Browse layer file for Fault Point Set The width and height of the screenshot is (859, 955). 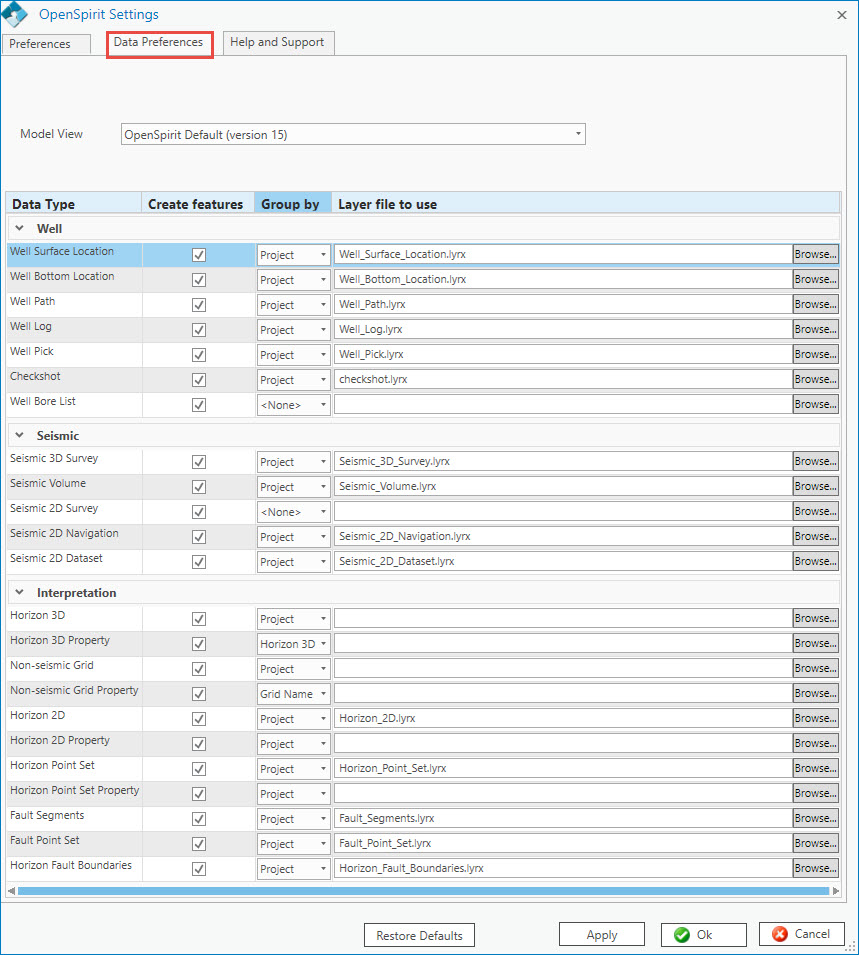coord(816,844)
